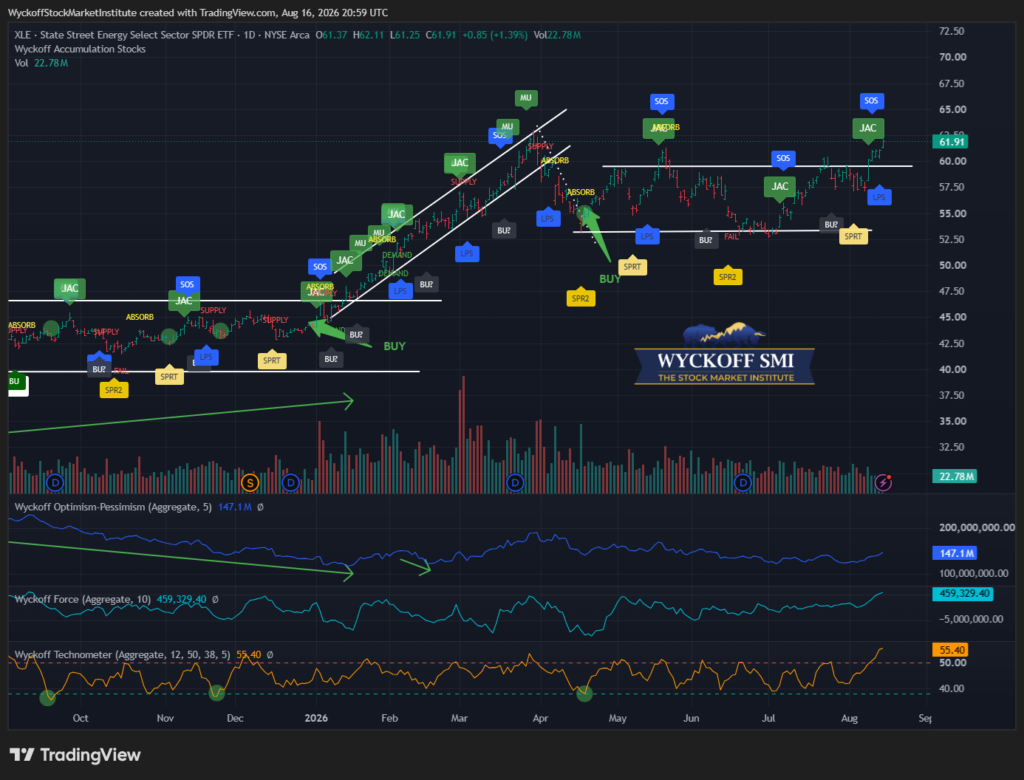Screen dimensions: 1024x780
Task: Select the blue SOS label above the May peak
Action: (x=662, y=101)
